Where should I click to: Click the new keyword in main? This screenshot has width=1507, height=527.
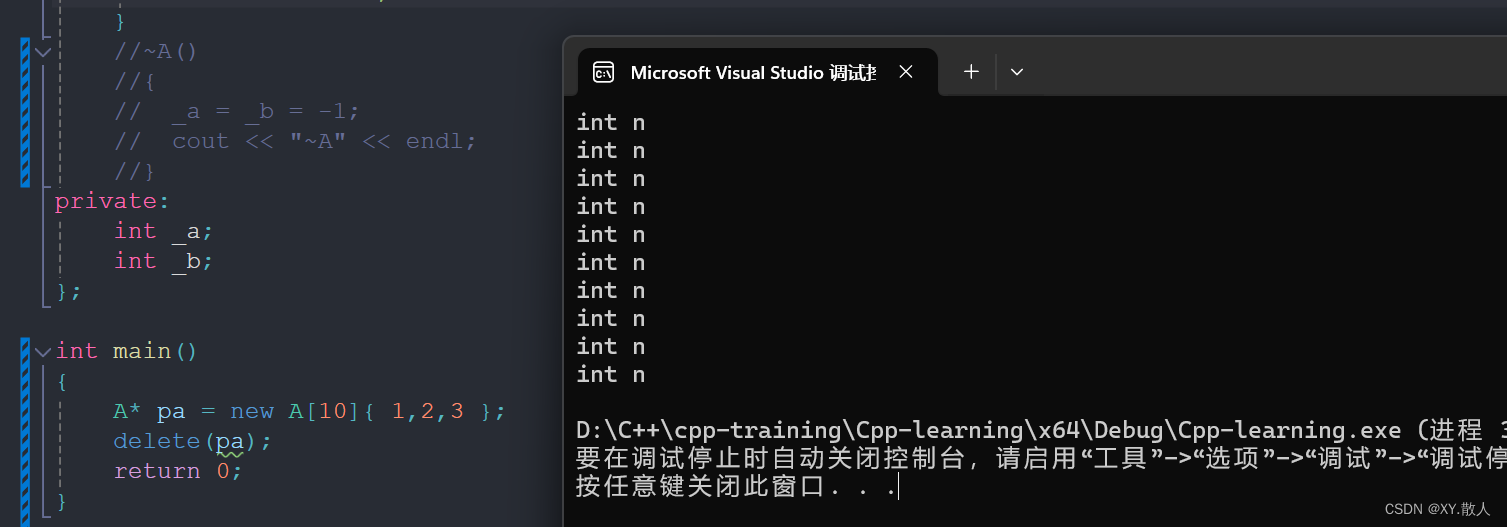[x=252, y=411]
